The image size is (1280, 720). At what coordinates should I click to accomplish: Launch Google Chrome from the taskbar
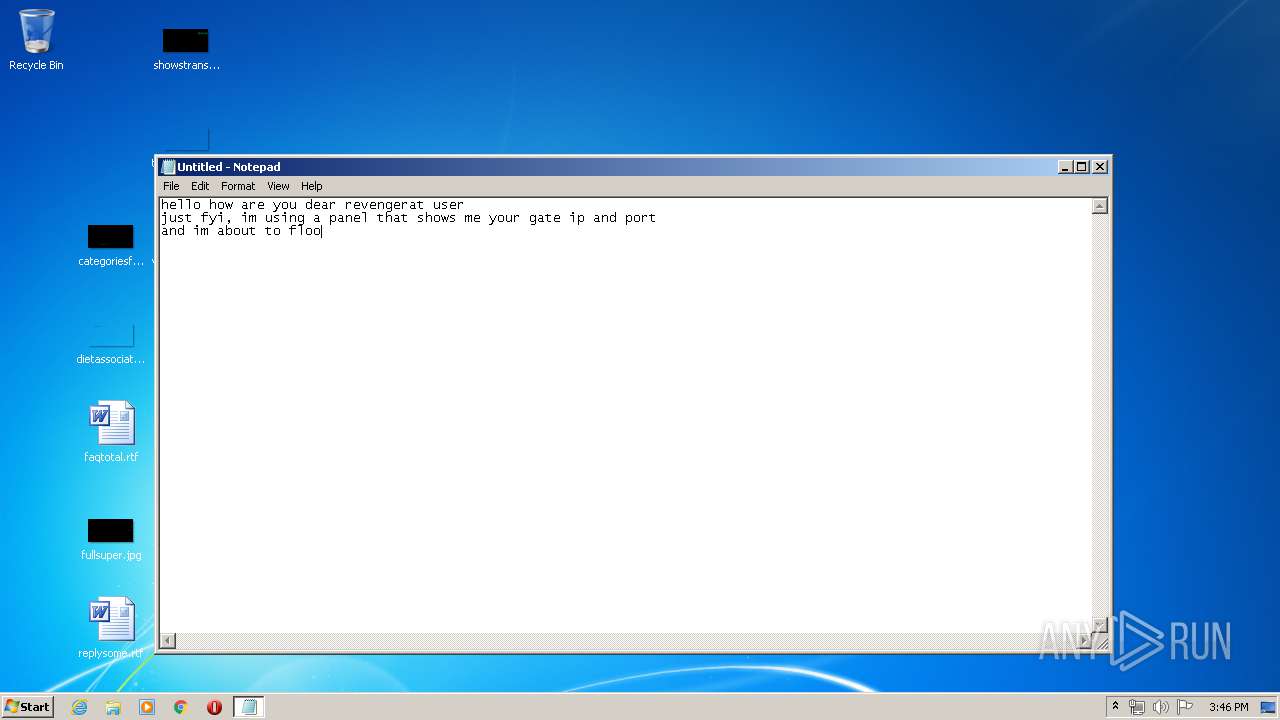(x=181, y=707)
